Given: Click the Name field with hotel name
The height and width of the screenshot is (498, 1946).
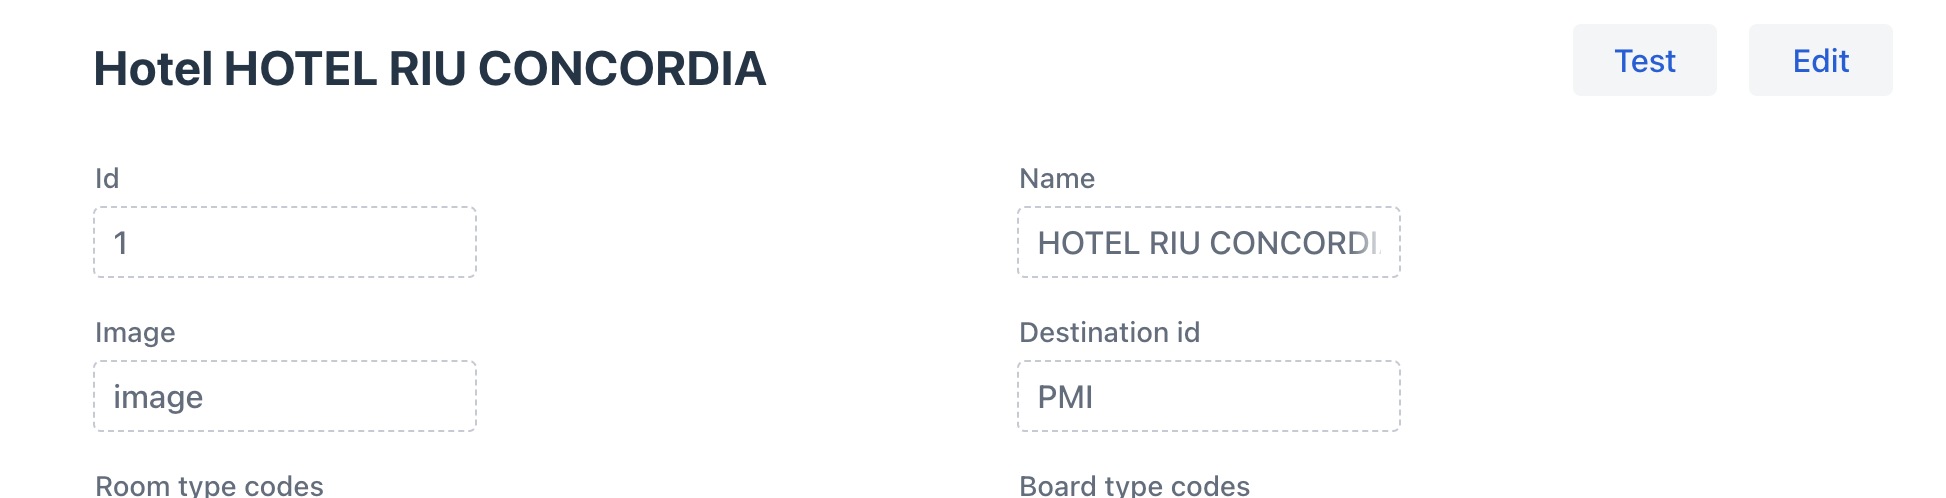Looking at the screenshot, I should tap(1208, 243).
